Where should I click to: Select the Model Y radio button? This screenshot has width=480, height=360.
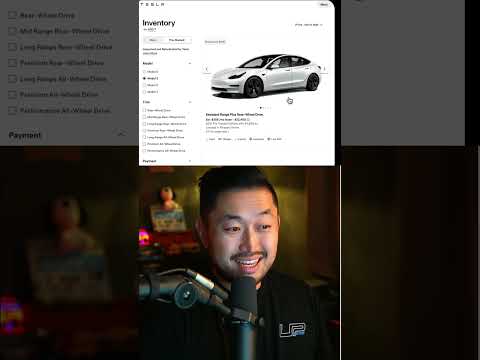click(x=144, y=92)
